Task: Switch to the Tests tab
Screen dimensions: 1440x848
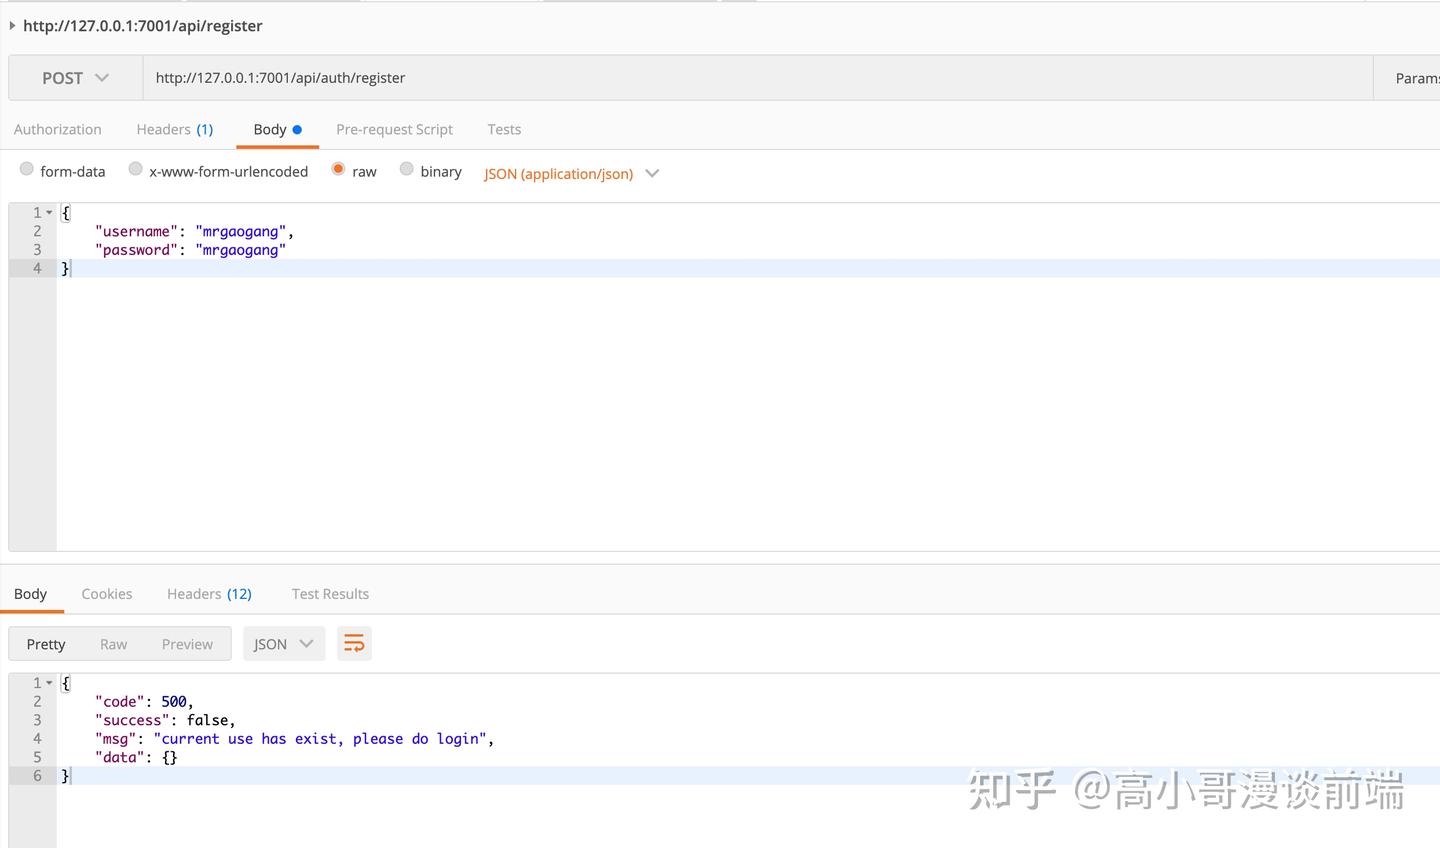Action: pos(504,130)
